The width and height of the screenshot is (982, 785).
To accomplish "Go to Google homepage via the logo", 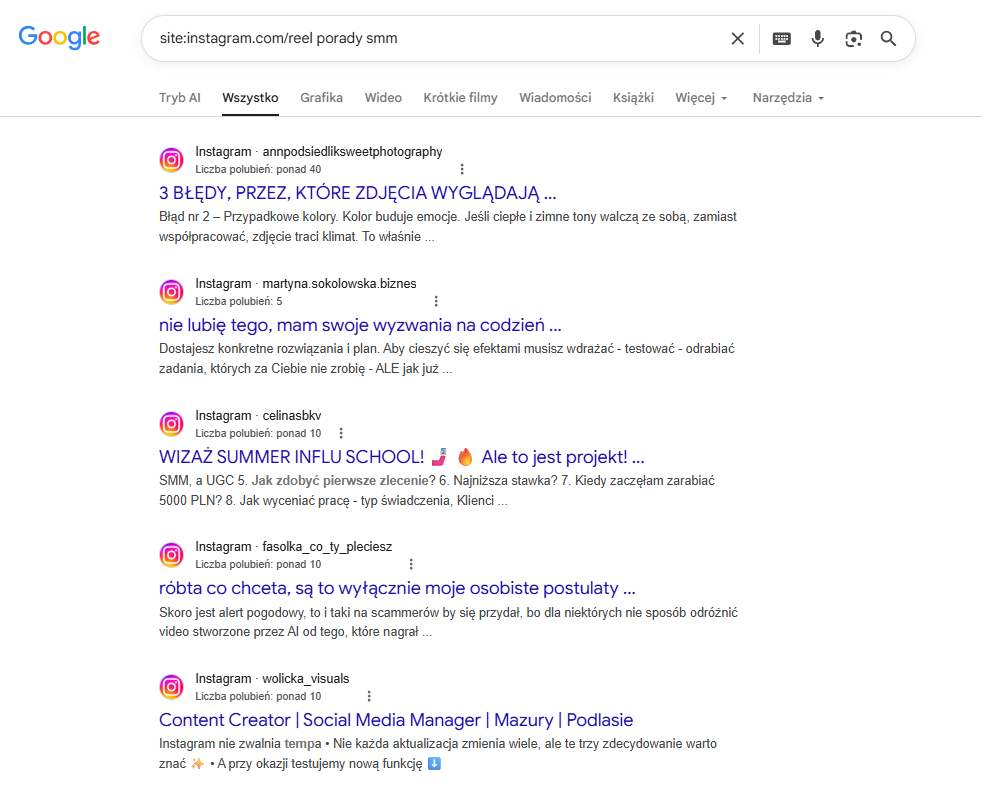I will pyautogui.click(x=59, y=38).
